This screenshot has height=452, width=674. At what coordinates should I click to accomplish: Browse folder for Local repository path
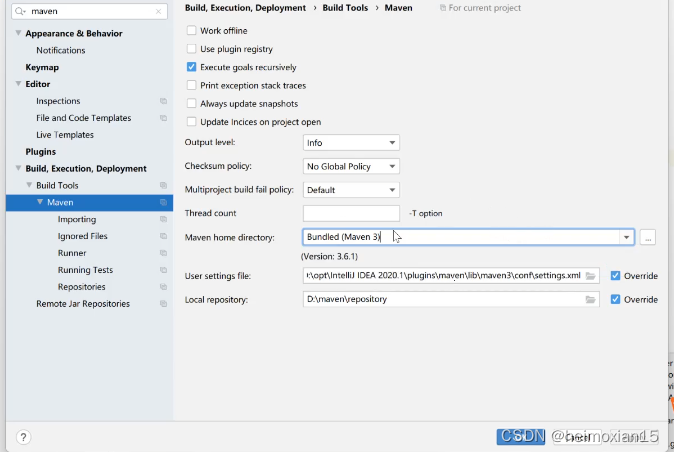[591, 299]
